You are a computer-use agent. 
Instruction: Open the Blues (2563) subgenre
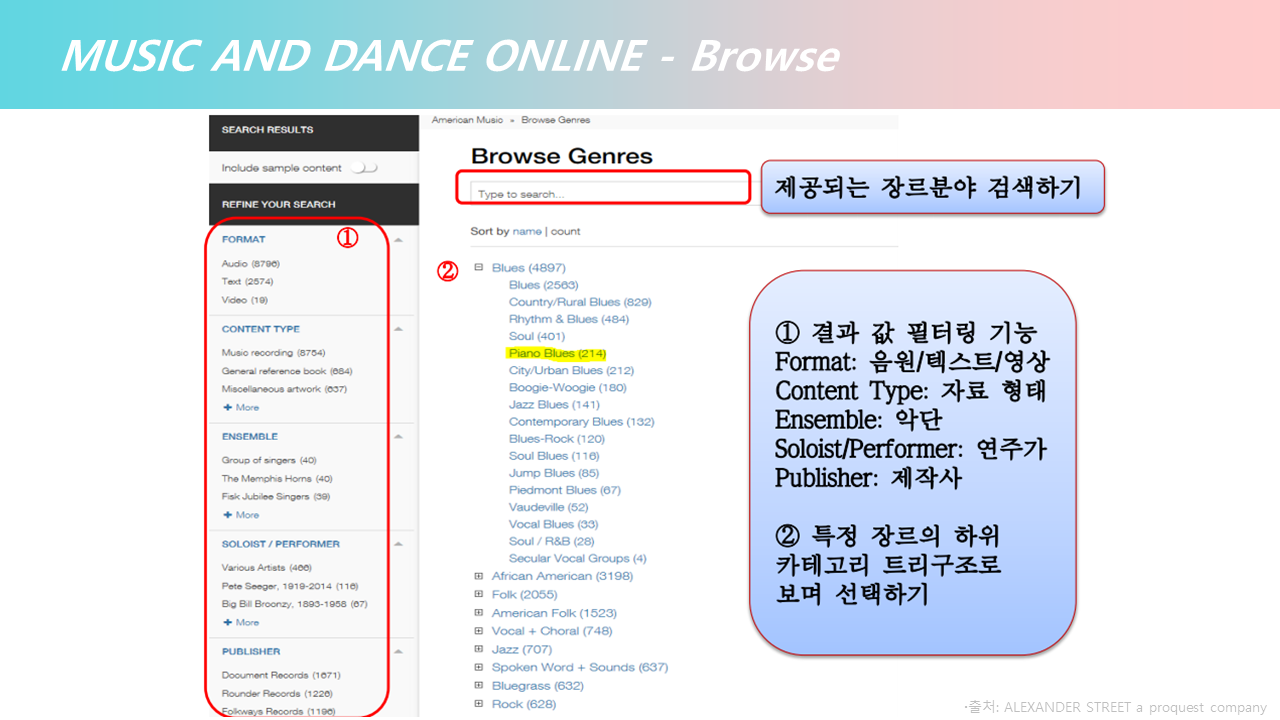pyautogui.click(x=544, y=285)
